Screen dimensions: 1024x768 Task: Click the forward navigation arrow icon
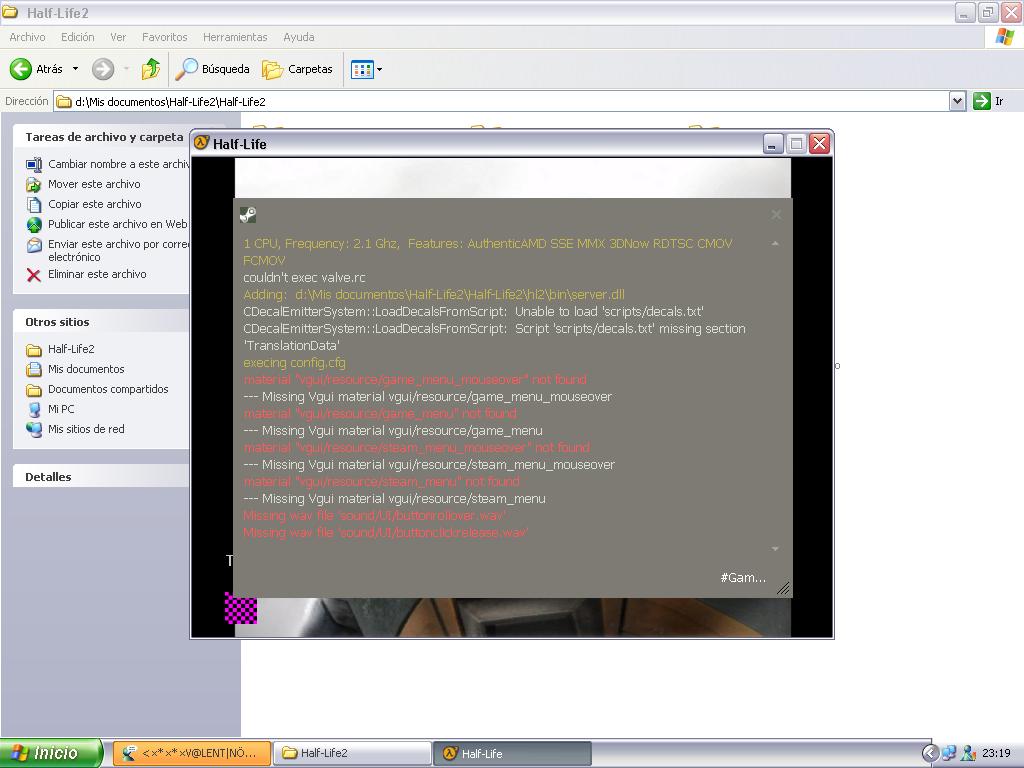pyautogui.click(x=103, y=69)
